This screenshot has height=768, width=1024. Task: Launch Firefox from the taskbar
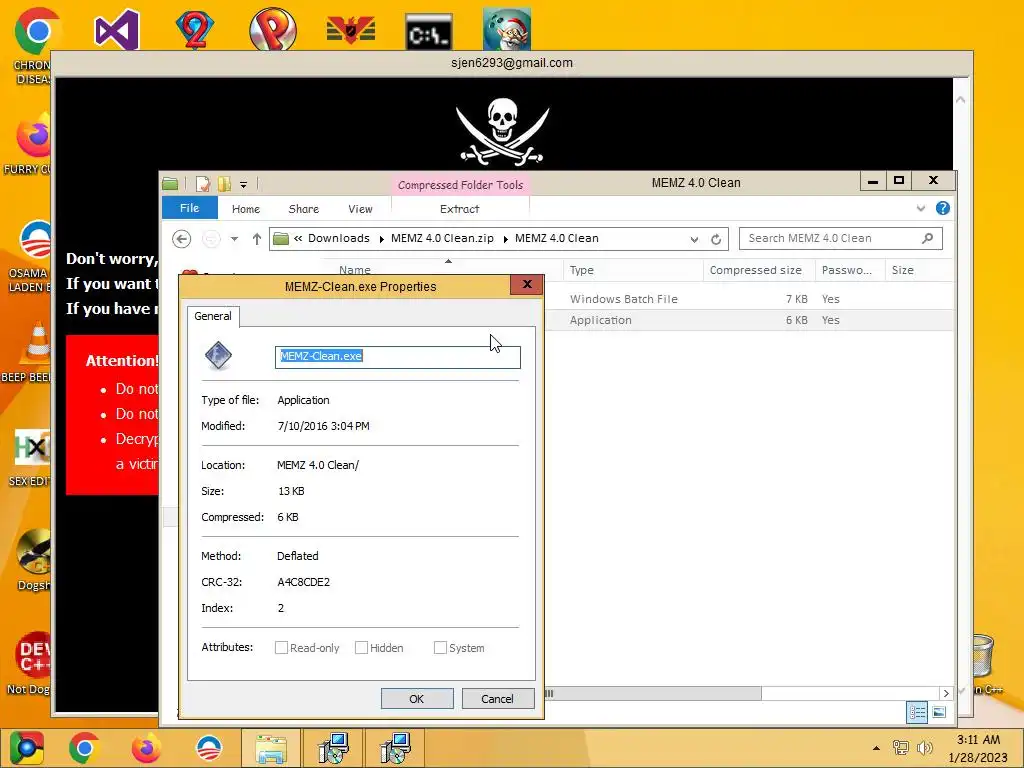tap(146, 748)
